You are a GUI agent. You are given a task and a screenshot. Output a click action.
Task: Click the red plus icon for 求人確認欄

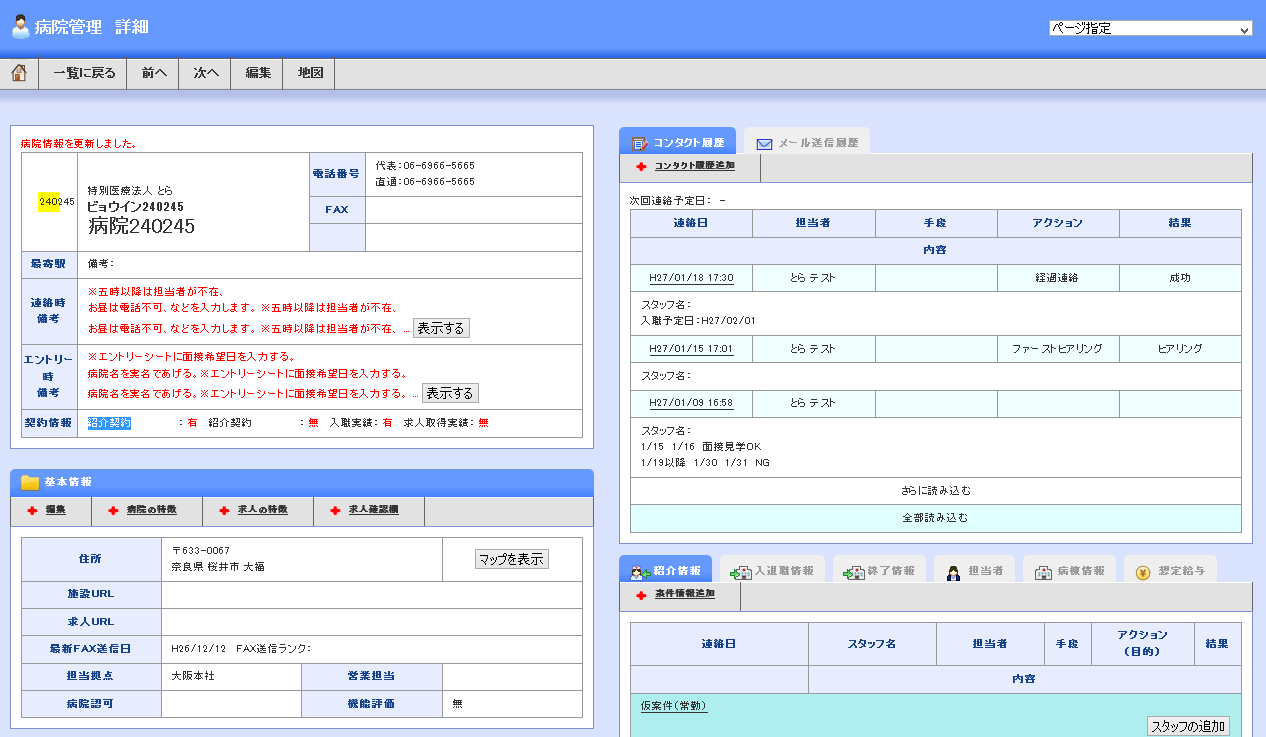click(335, 511)
